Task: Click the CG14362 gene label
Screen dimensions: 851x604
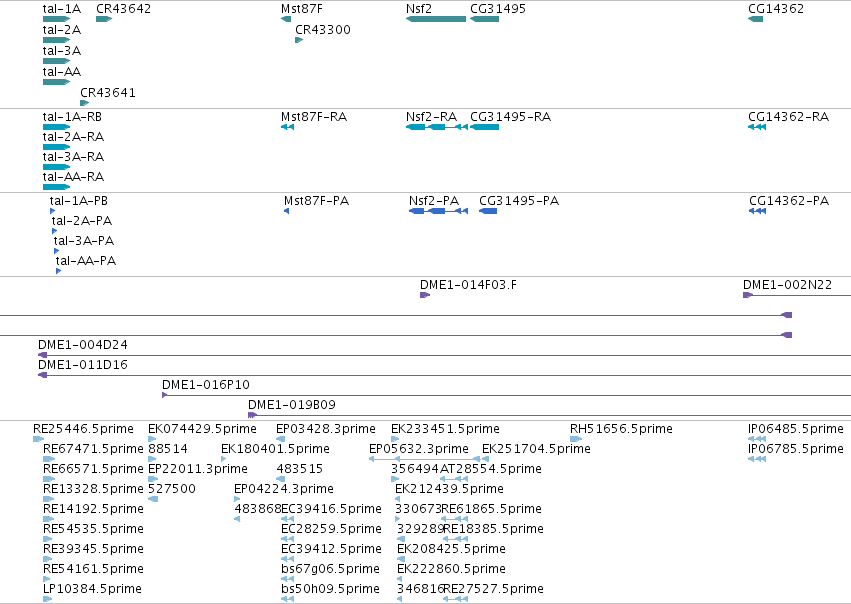Action: pos(776,9)
